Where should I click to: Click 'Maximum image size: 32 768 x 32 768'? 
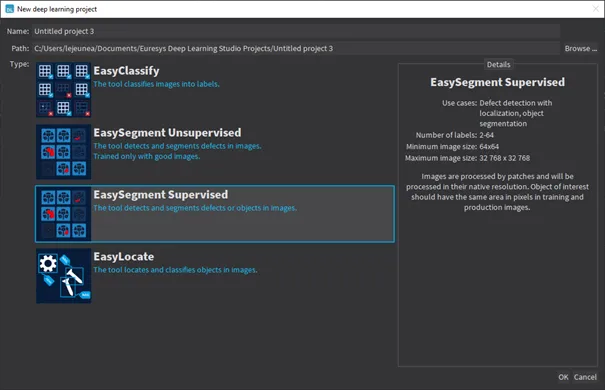tap(467, 158)
